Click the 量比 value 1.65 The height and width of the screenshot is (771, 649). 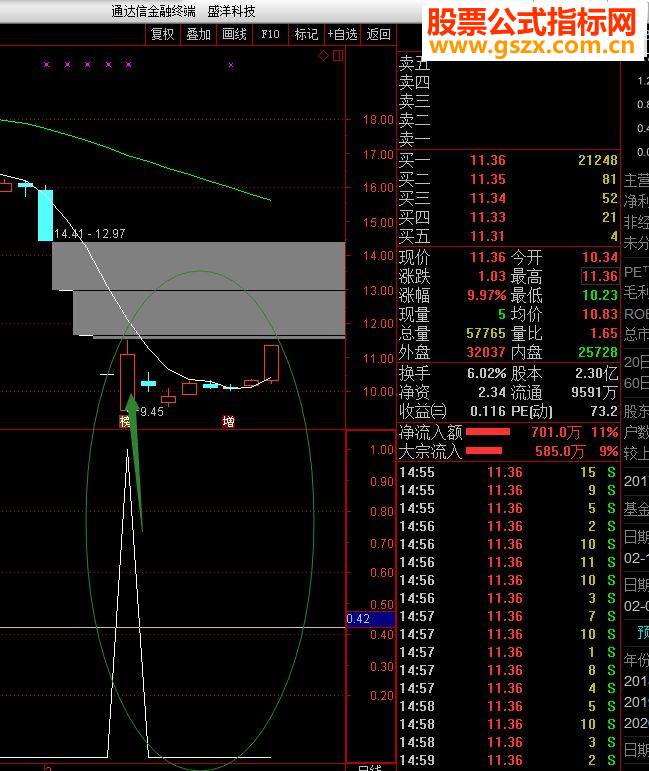click(604, 333)
